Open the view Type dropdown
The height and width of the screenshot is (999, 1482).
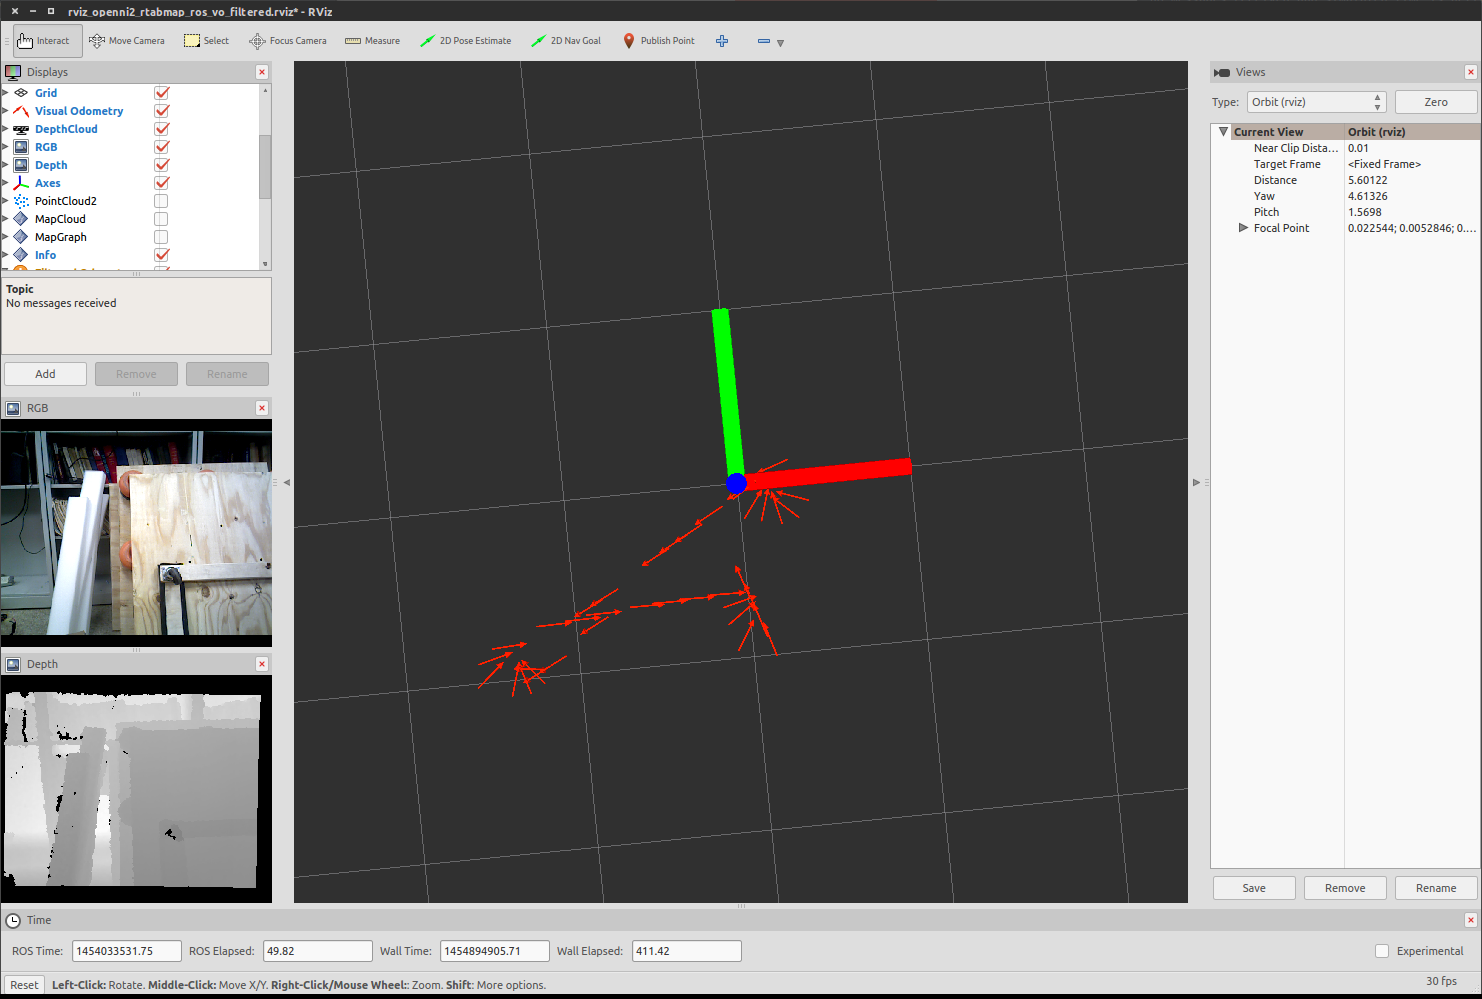click(1316, 102)
